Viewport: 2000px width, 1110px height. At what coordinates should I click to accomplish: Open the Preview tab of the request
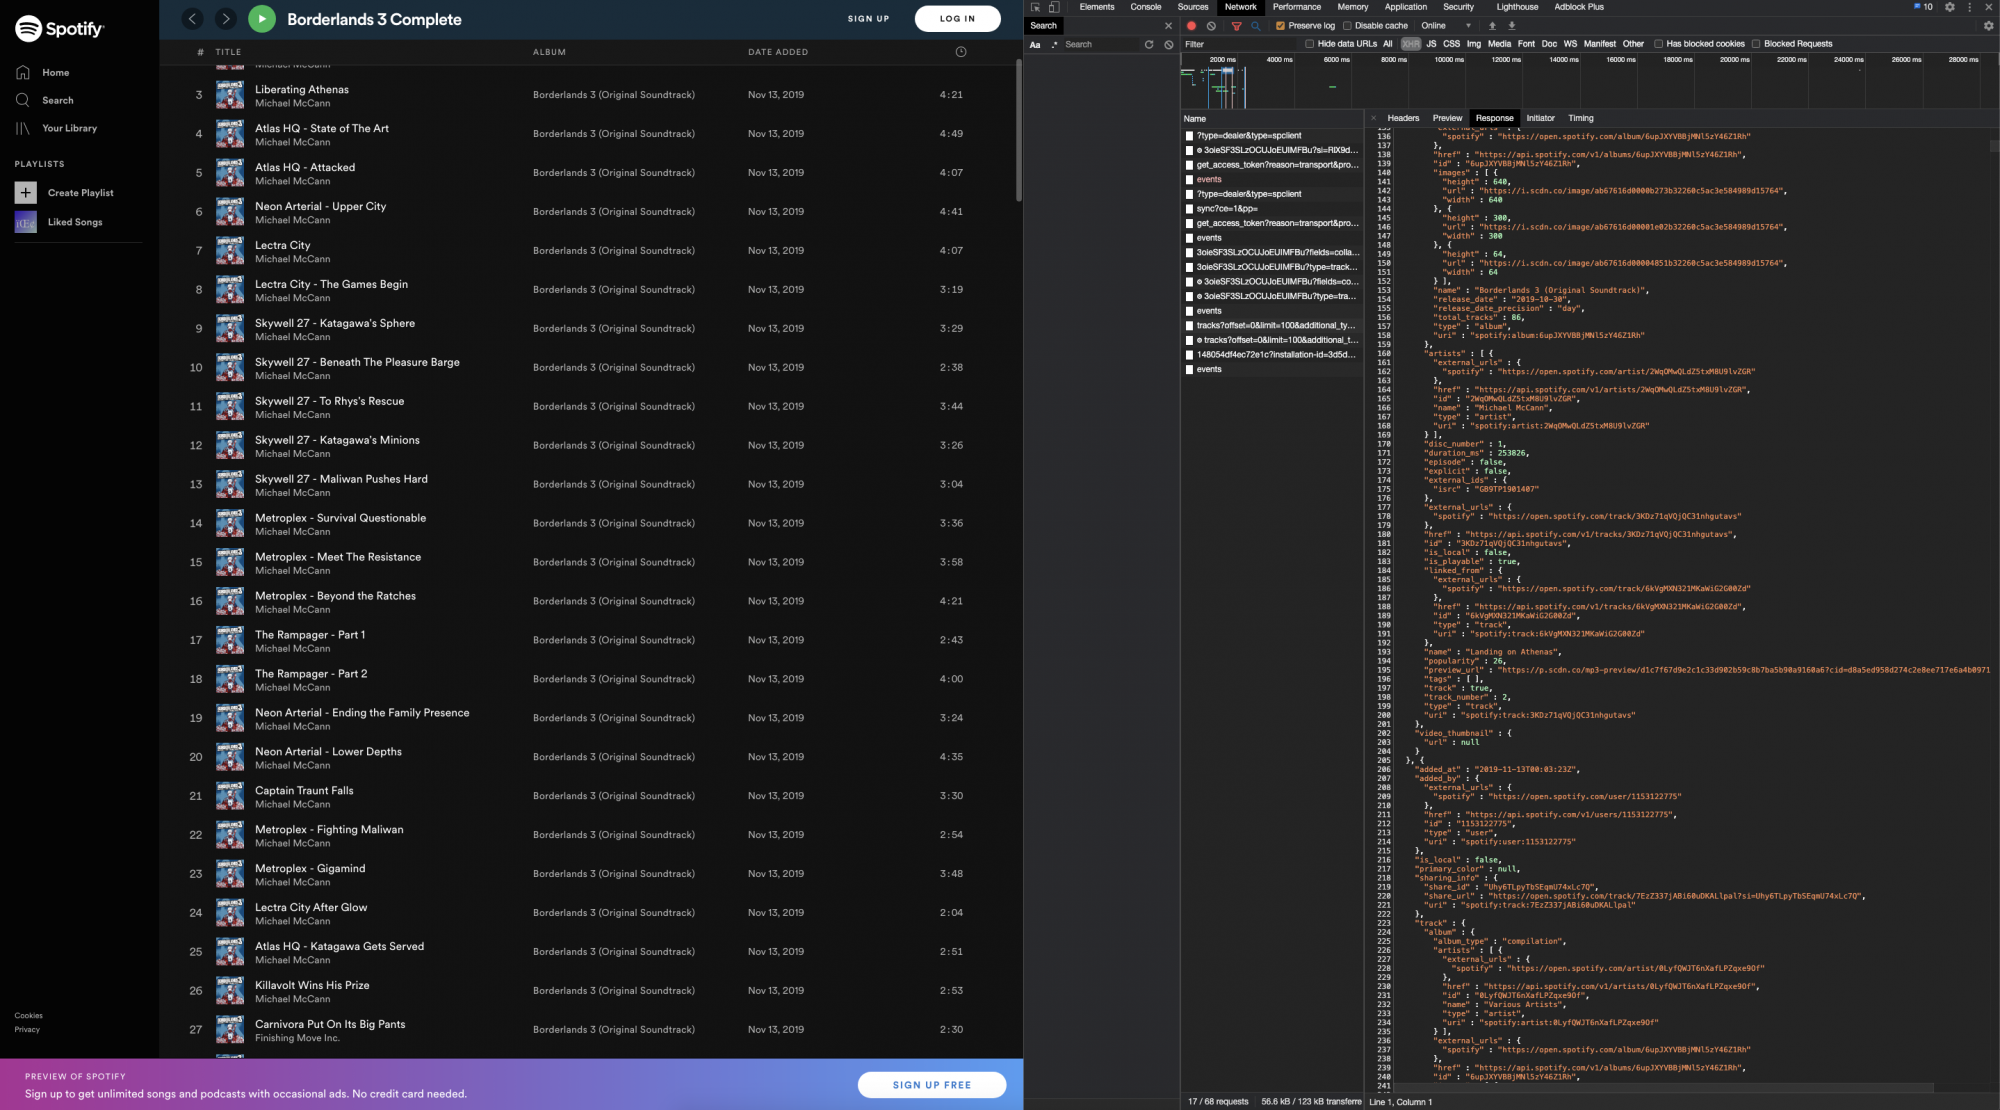(x=1447, y=118)
